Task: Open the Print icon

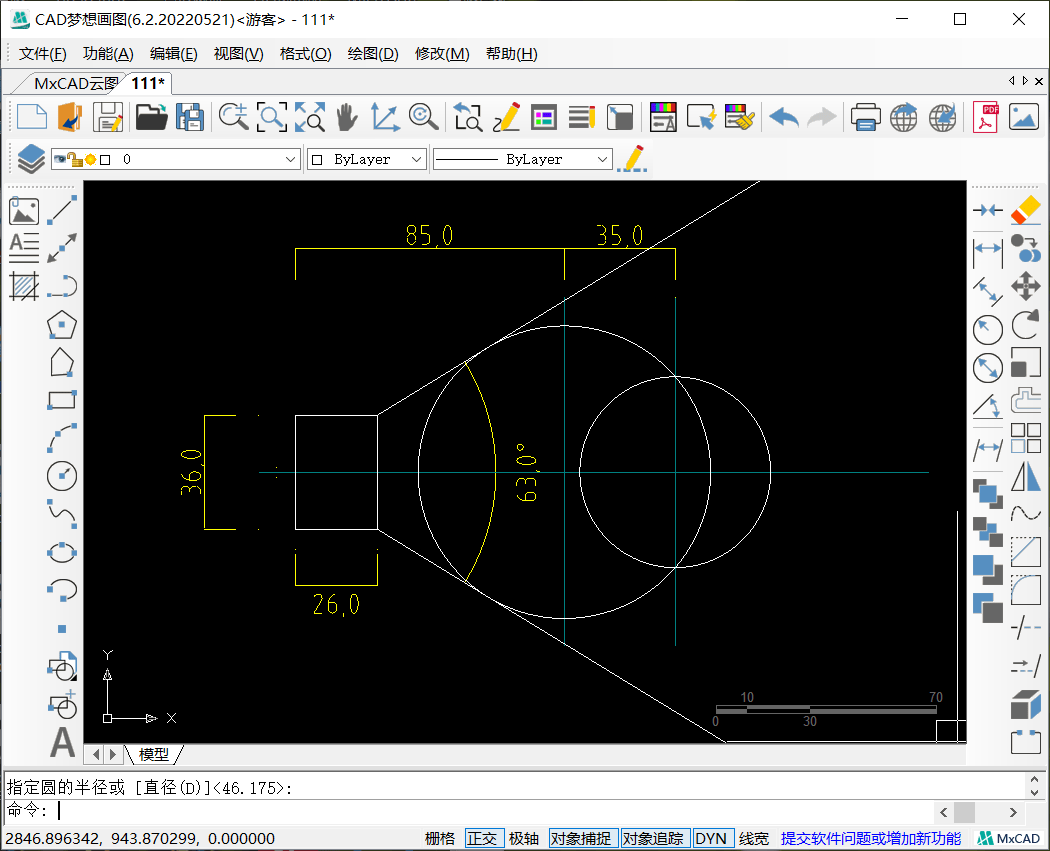Action: pos(865,118)
